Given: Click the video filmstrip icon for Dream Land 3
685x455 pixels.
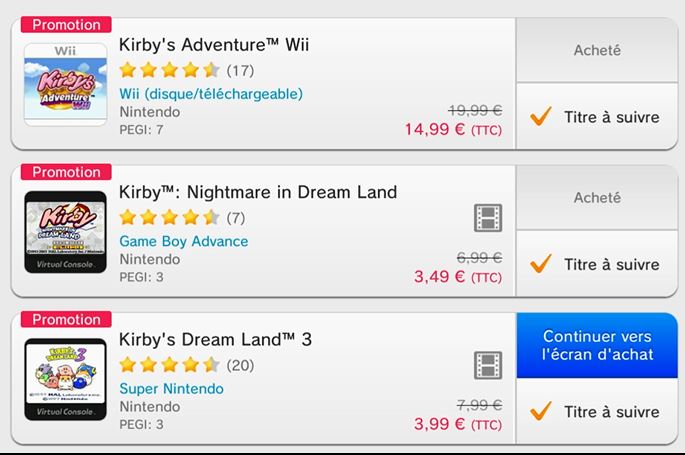Looking at the screenshot, I should click(x=488, y=365).
